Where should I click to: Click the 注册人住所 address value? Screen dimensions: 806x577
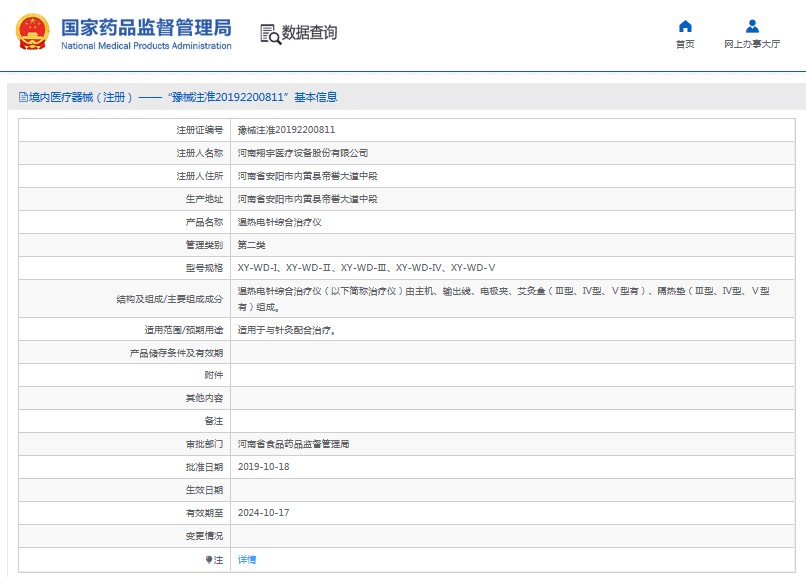[x=307, y=176]
